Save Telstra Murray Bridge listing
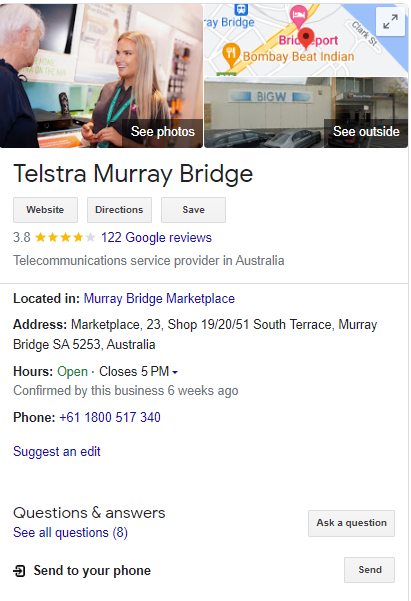The width and height of the screenshot is (411, 601). [193, 210]
